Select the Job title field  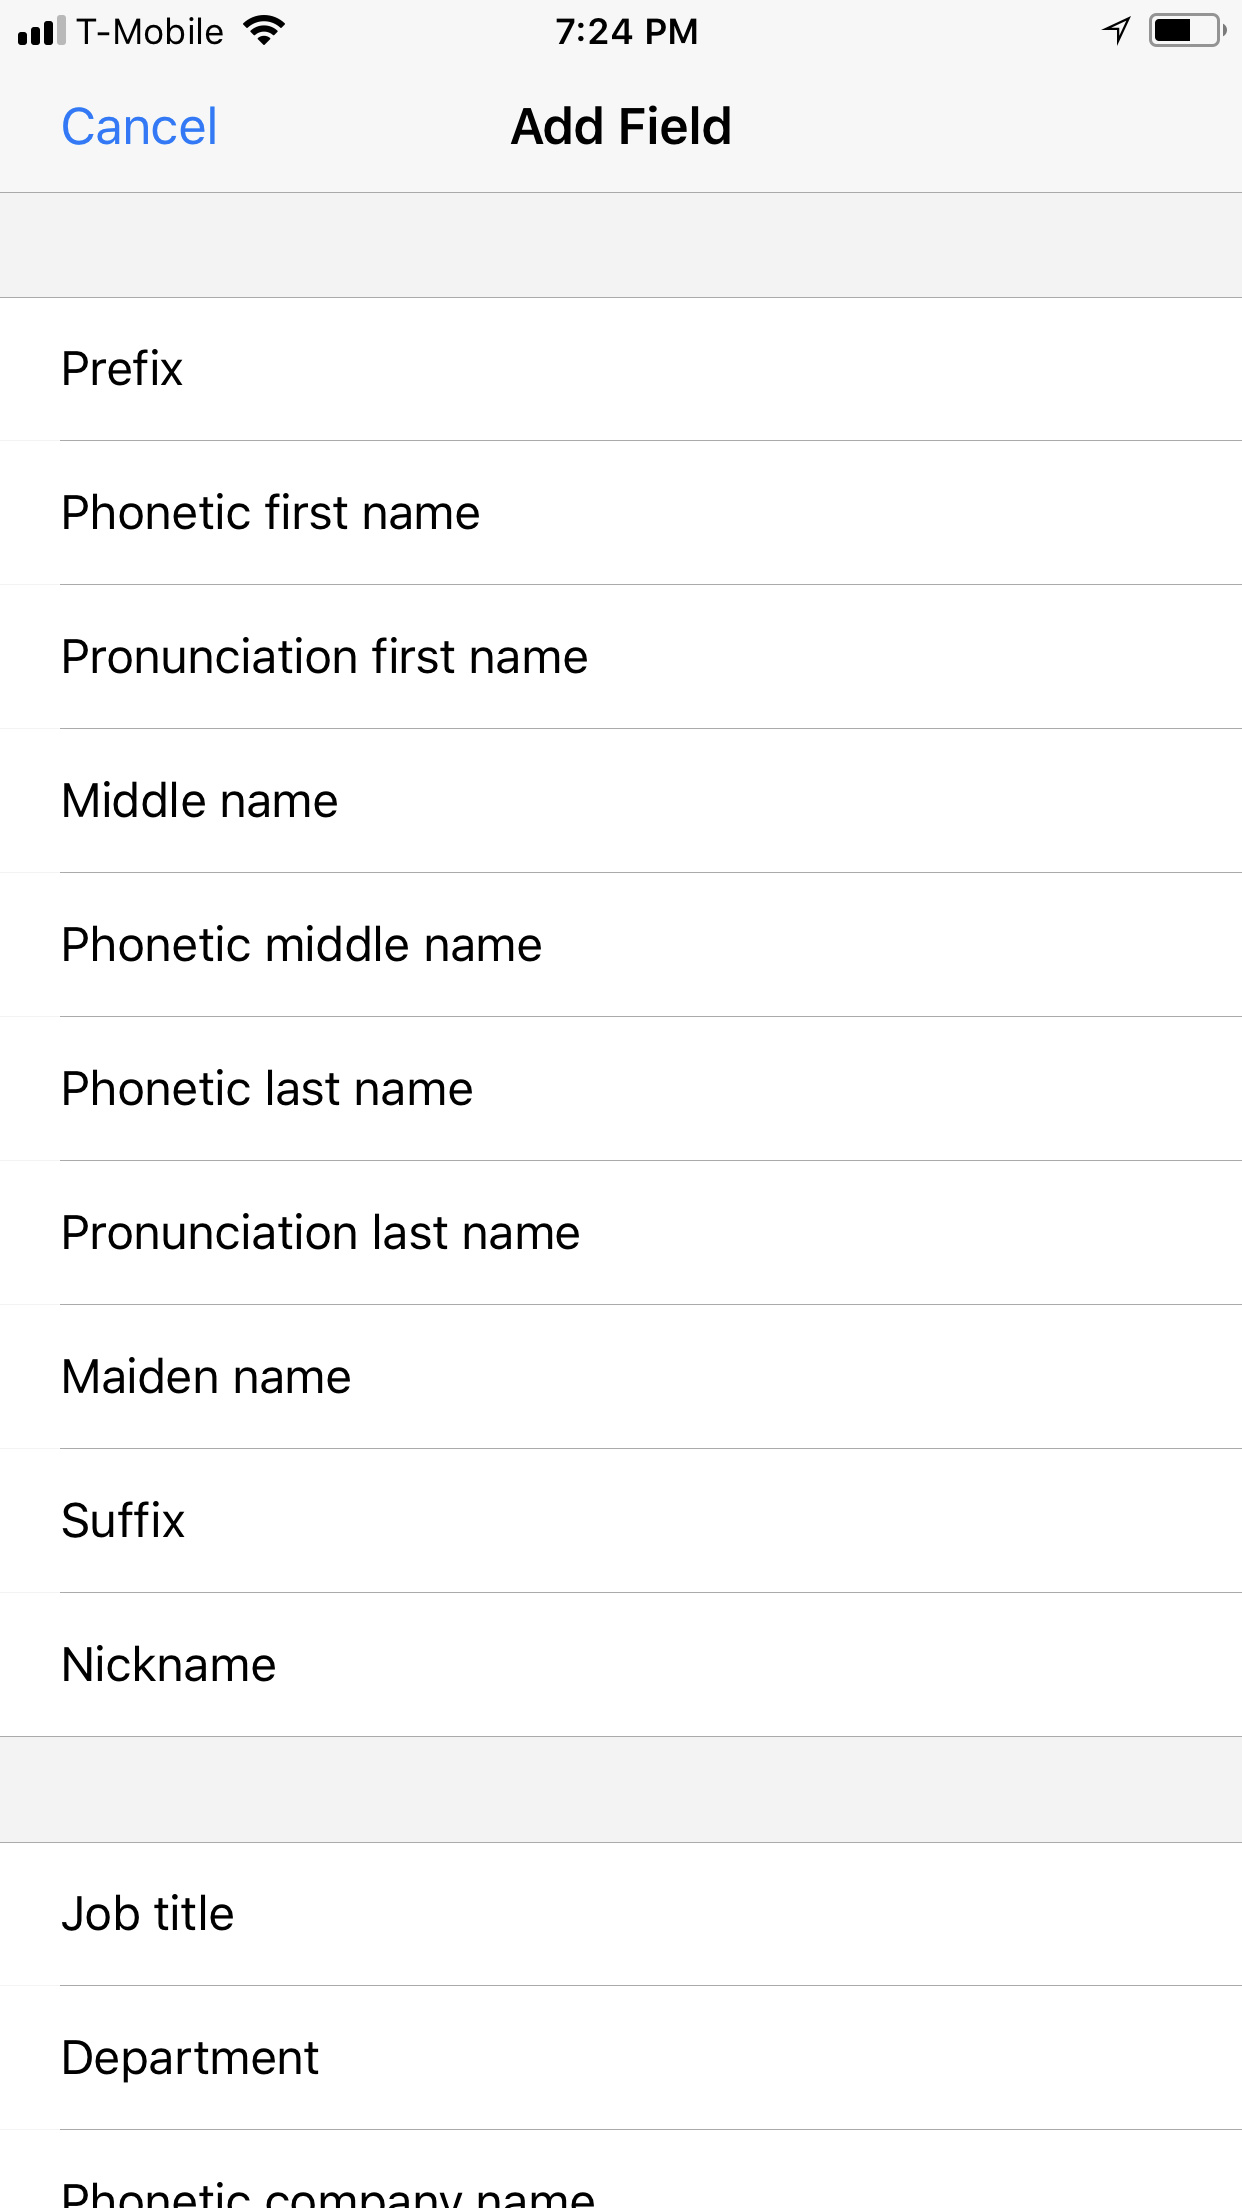pyautogui.click(x=621, y=1914)
